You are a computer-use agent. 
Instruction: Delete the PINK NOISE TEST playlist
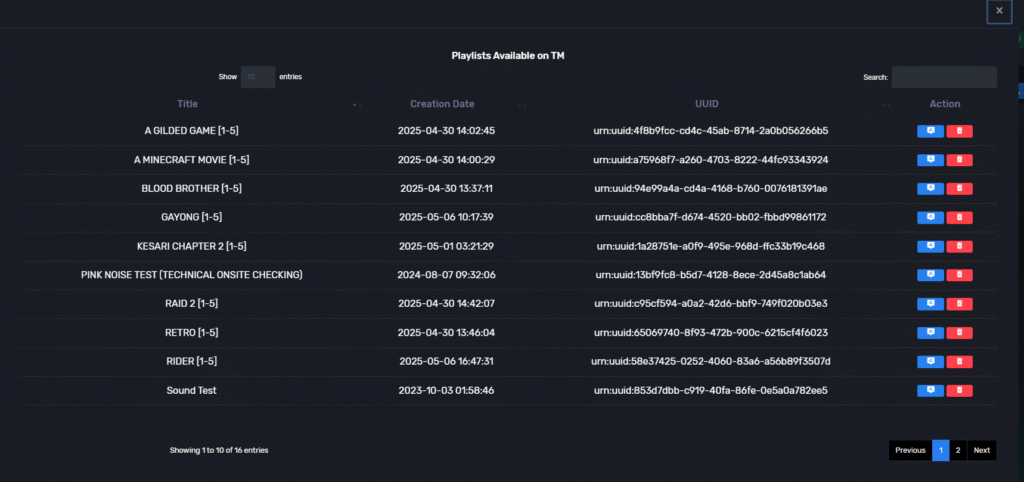pos(960,275)
